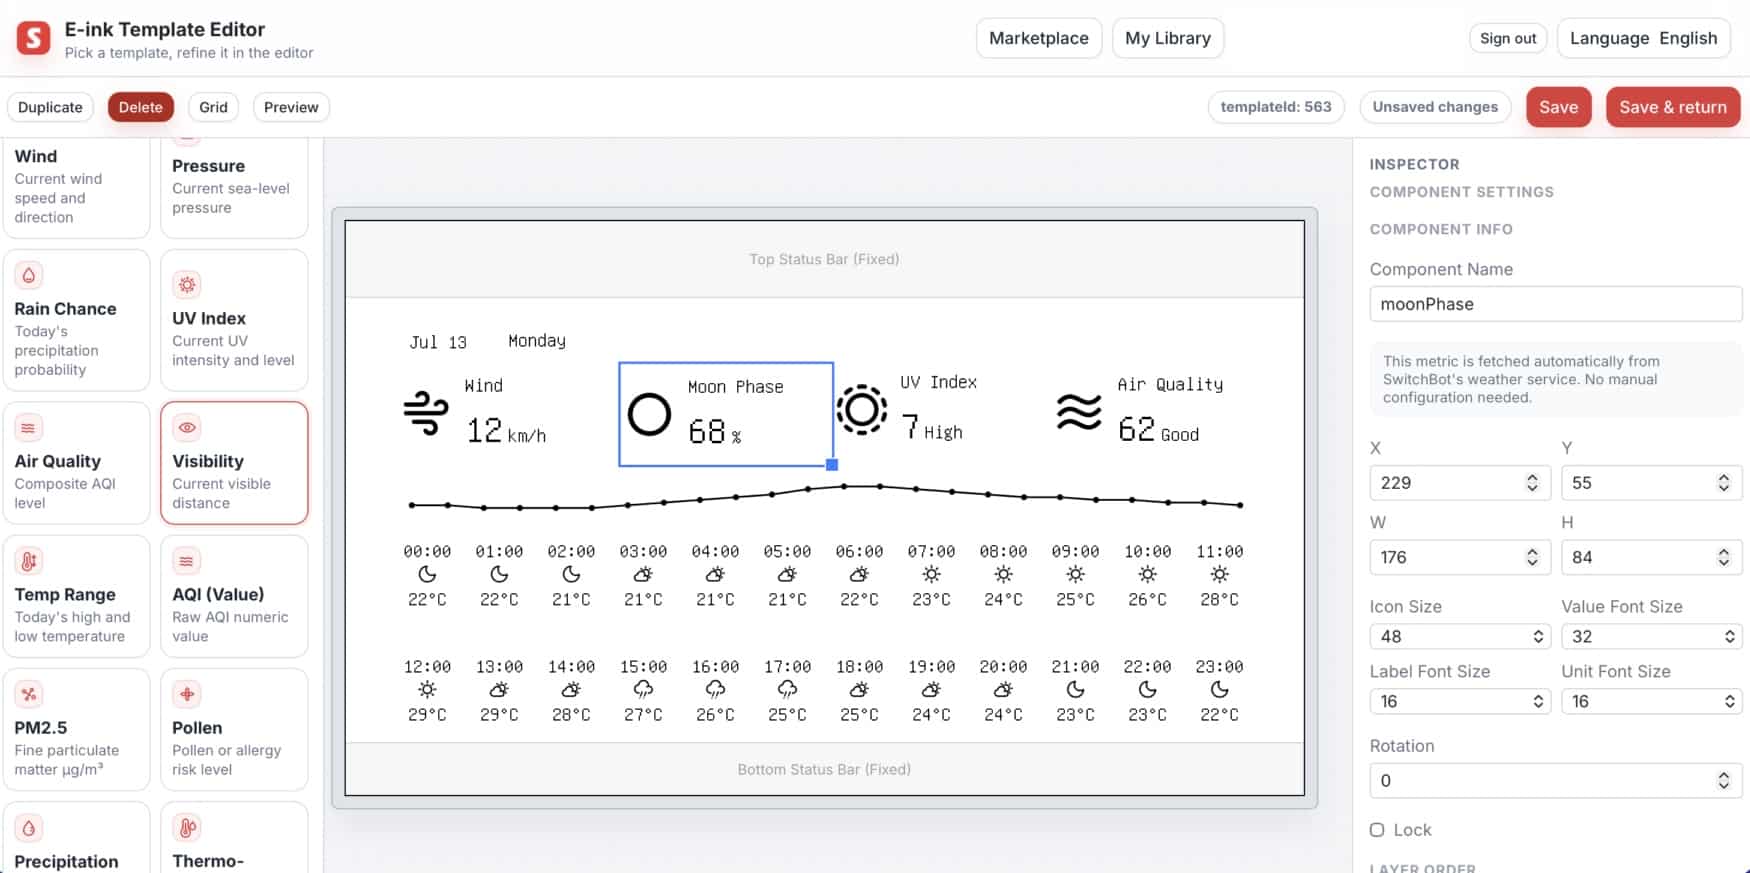Click the COMPONENT SETTINGS heading

(x=1461, y=192)
